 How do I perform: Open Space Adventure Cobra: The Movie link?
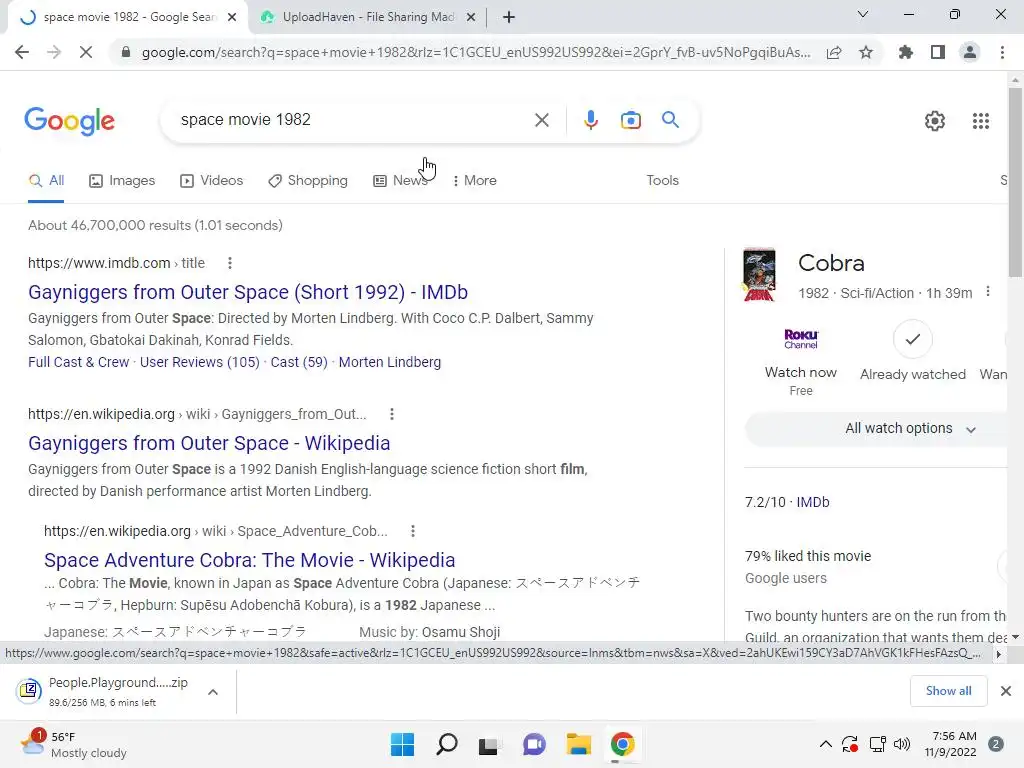249,560
